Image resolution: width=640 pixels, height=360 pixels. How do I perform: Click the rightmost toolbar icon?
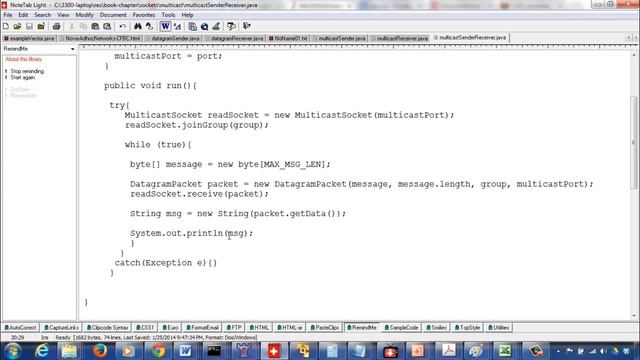(x=247, y=27)
